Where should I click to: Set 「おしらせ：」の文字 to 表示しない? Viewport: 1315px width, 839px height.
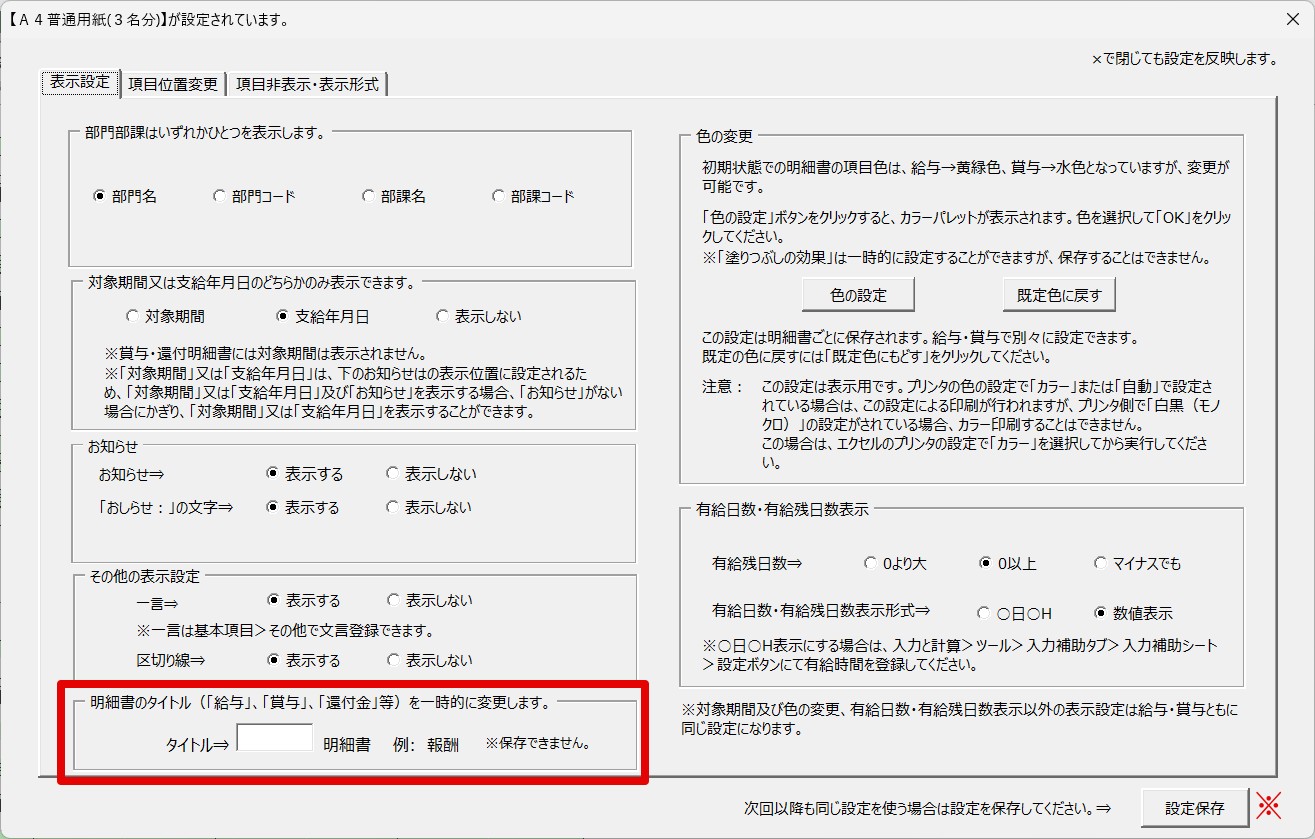point(393,508)
